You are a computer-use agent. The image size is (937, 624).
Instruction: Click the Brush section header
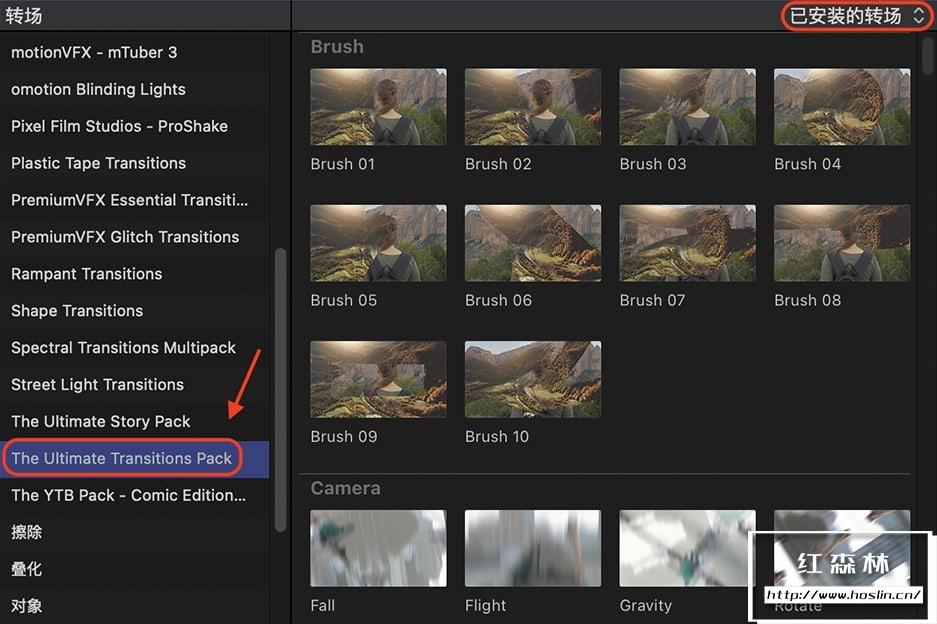[337, 47]
